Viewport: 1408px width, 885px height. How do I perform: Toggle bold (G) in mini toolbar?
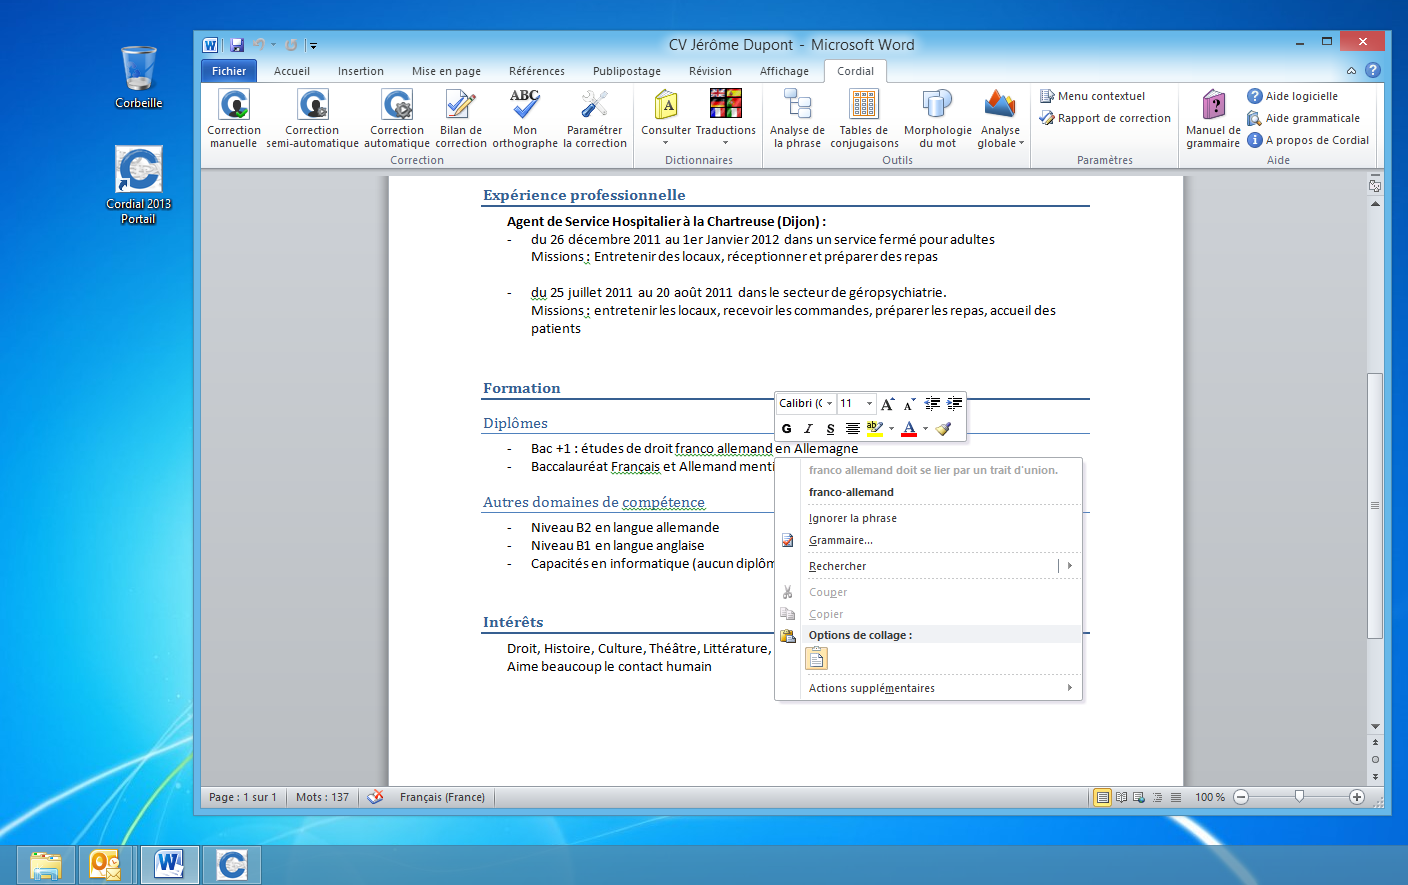(787, 429)
